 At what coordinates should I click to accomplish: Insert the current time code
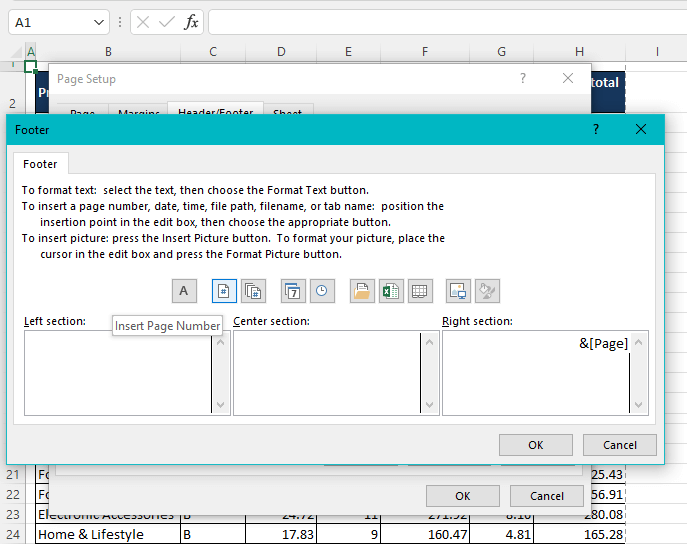321,291
